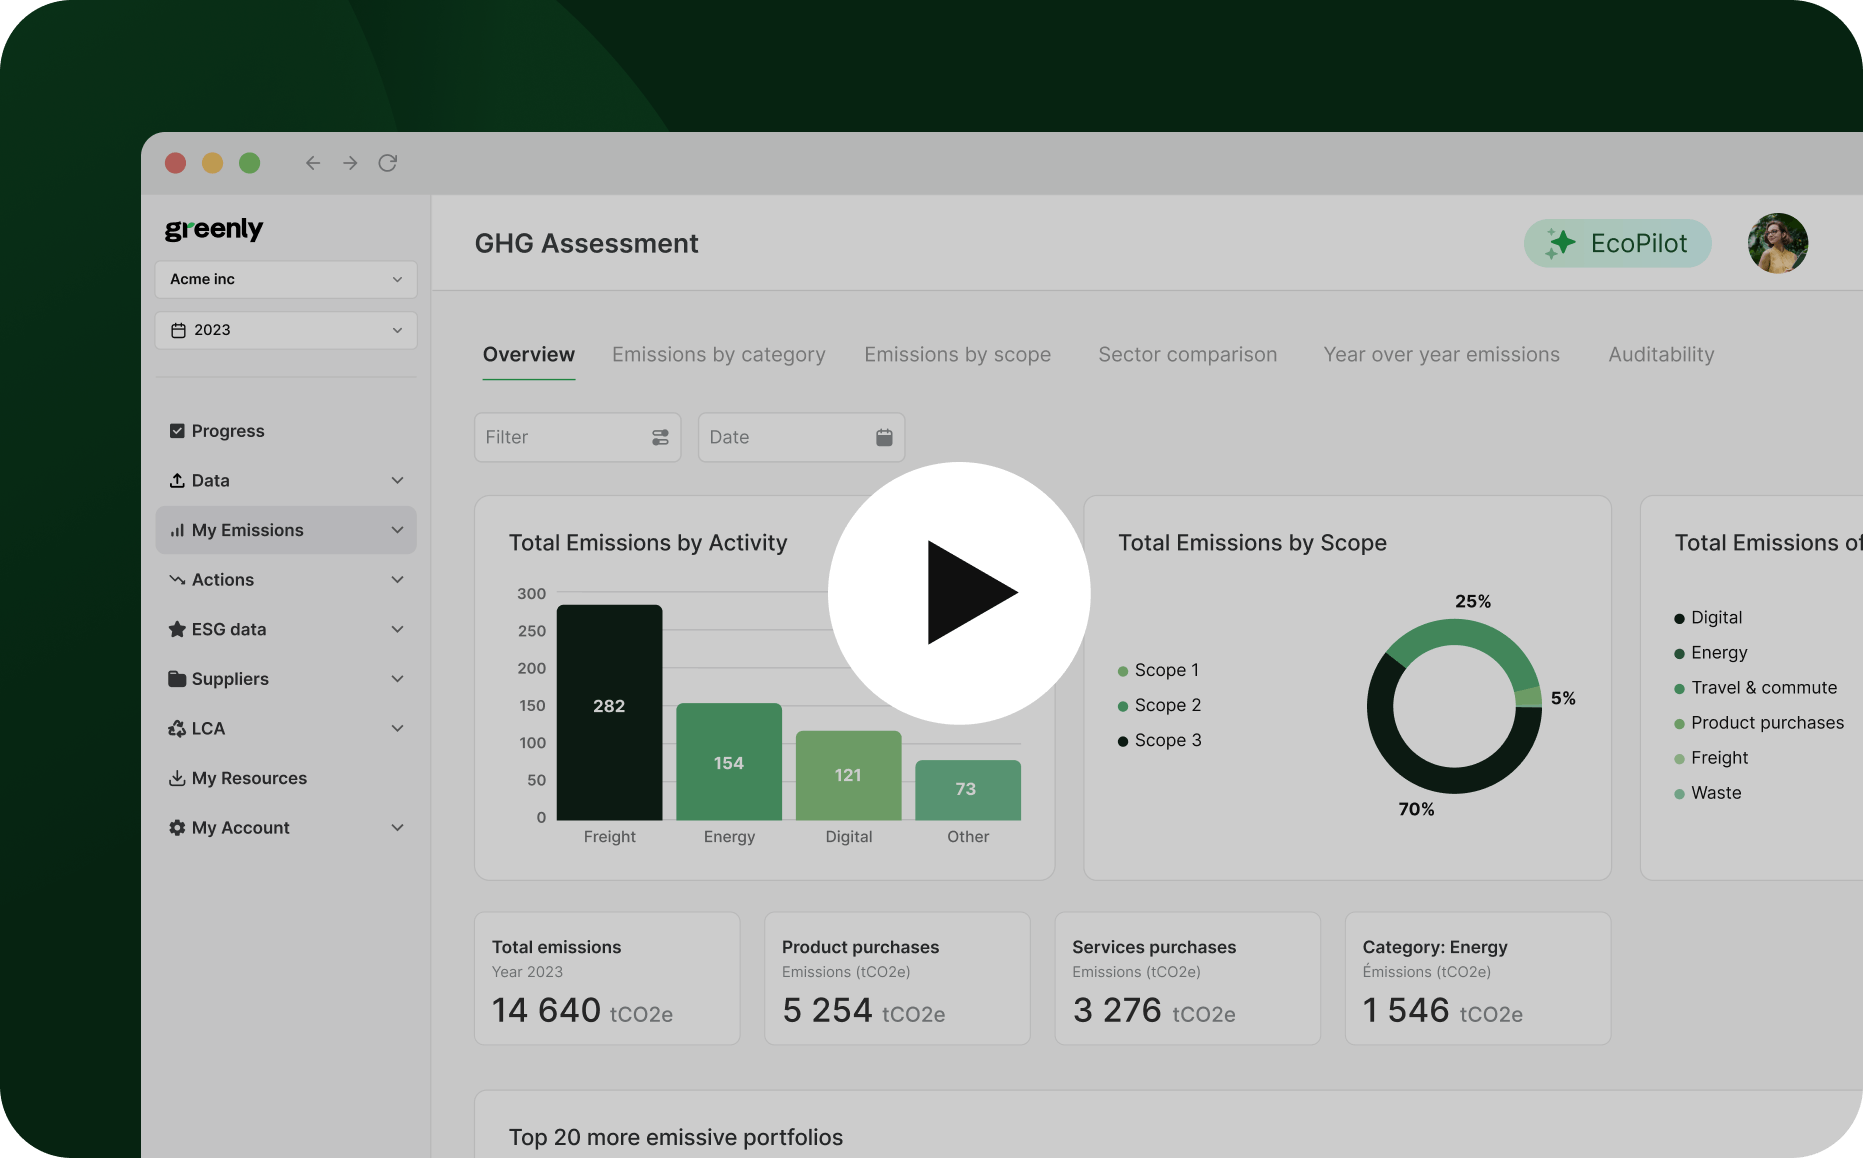1863x1158 pixels.
Task: Go to the Auditability tab
Action: [1662, 355]
